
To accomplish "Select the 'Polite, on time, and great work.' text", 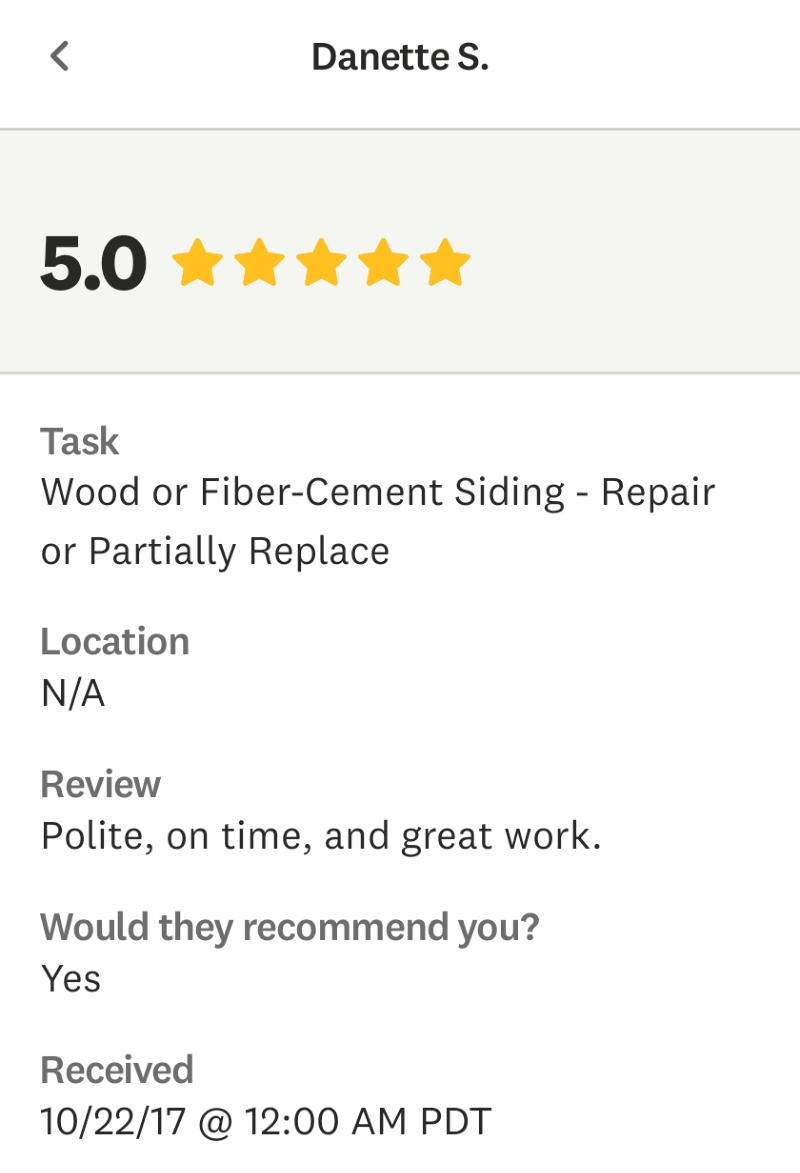I will 321,836.
